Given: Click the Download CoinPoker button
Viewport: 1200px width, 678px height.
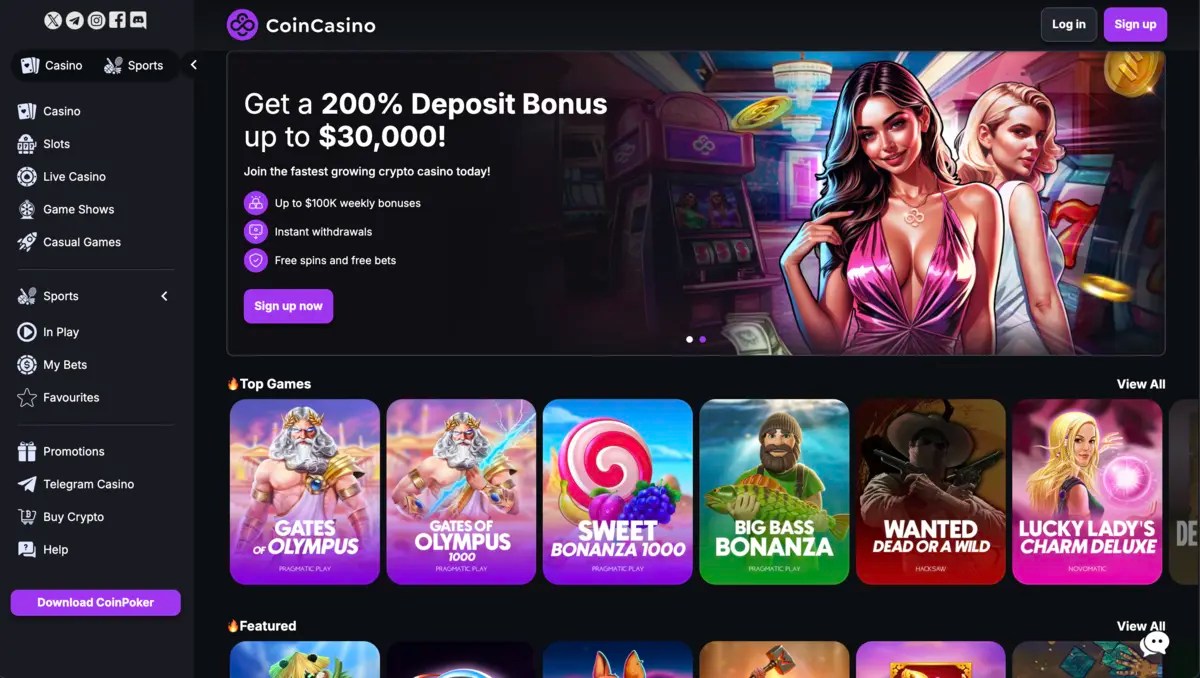Looking at the screenshot, I should pos(96,603).
